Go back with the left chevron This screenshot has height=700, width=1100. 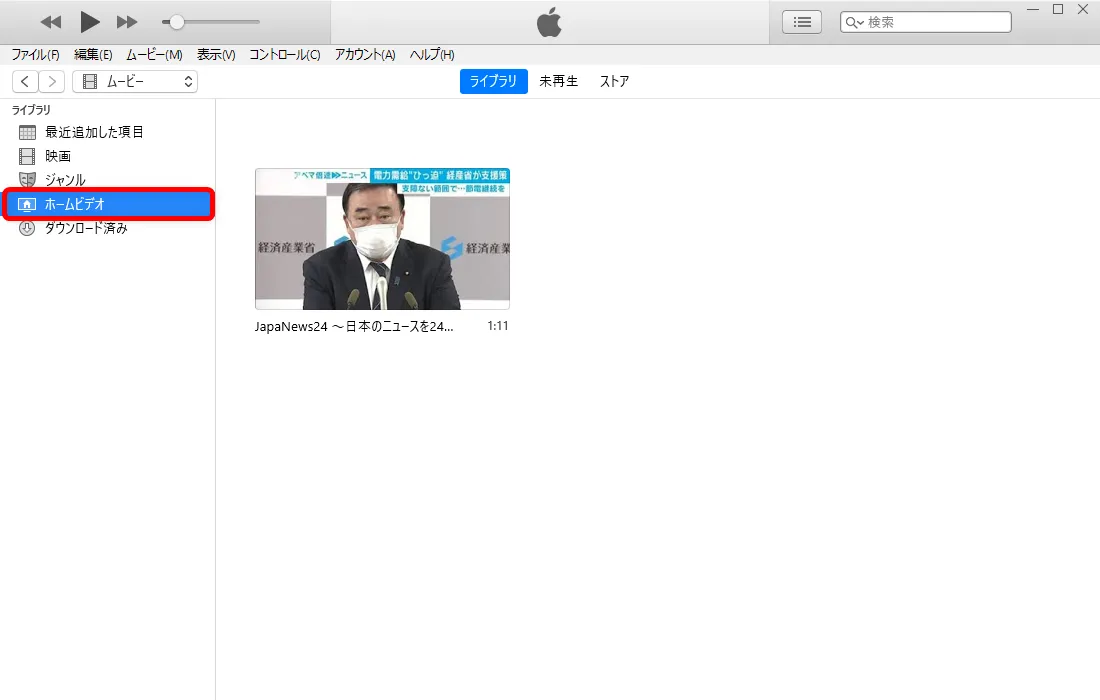coord(25,81)
